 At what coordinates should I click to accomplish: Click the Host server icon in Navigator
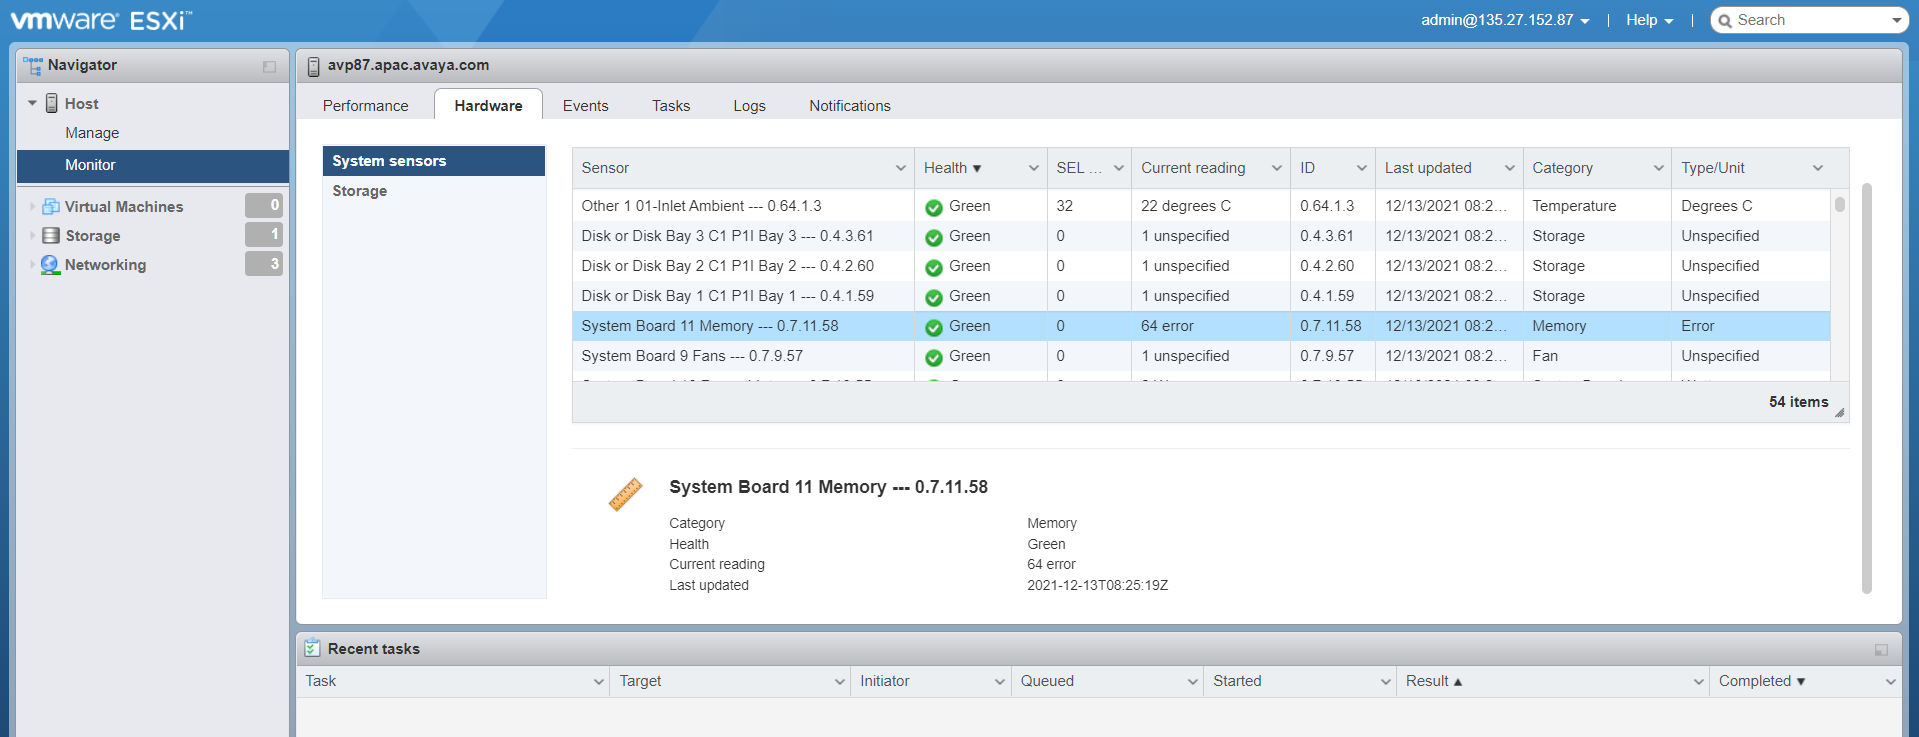(x=52, y=103)
